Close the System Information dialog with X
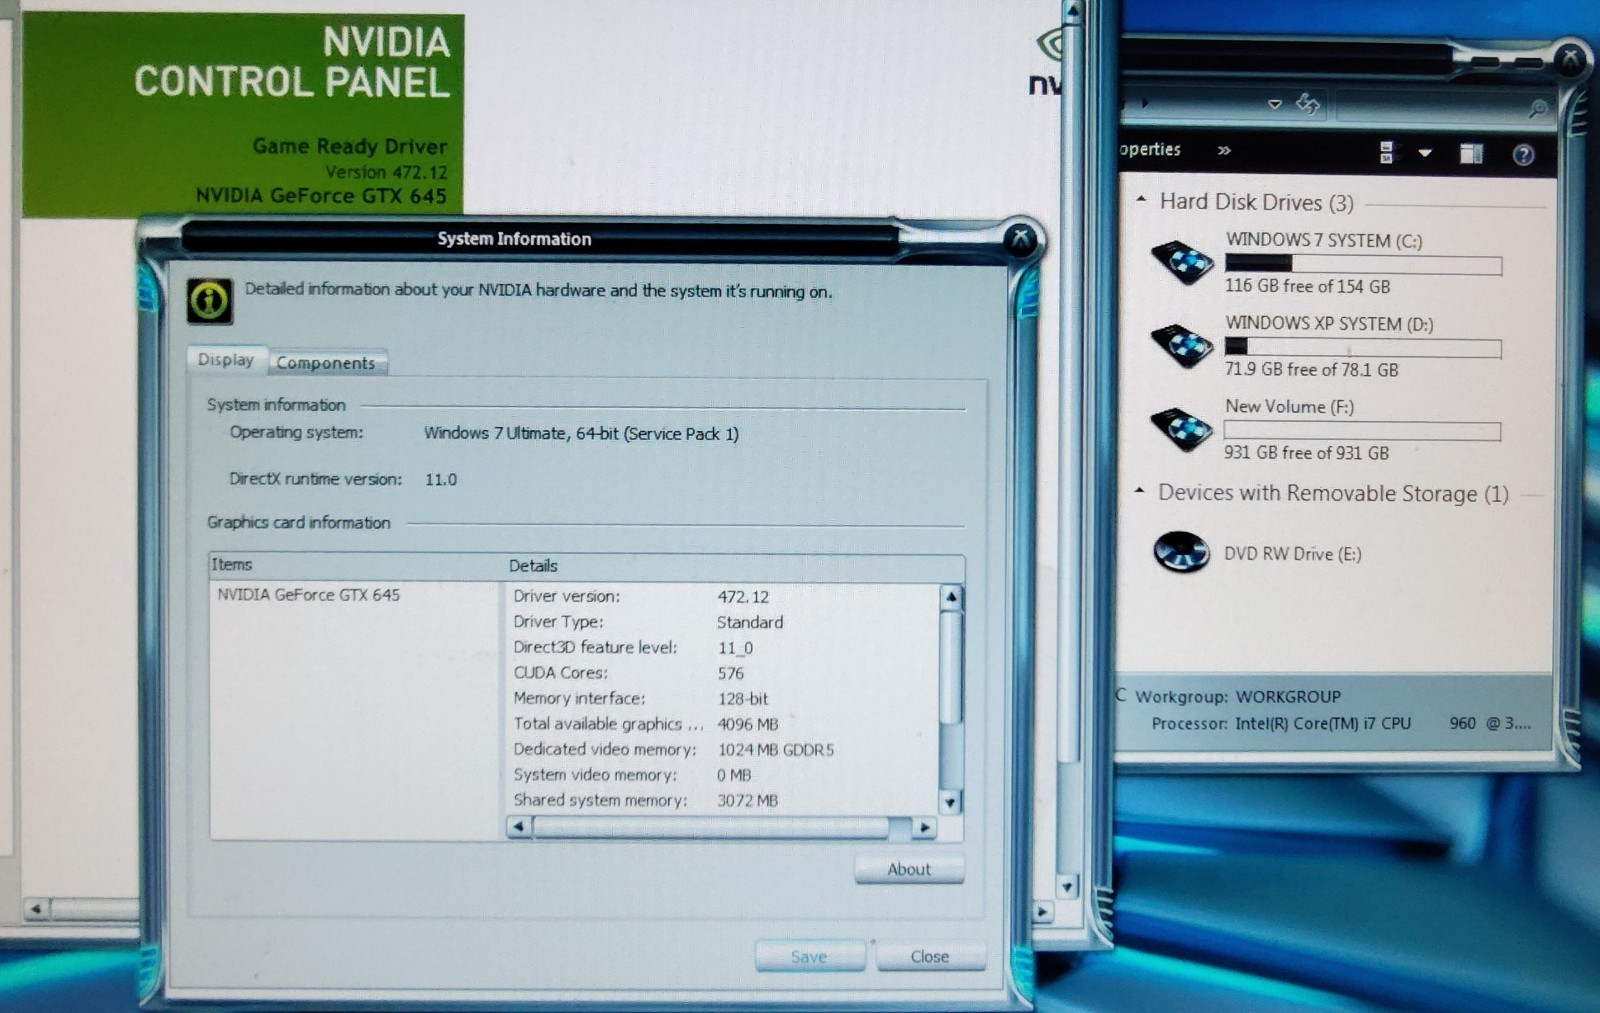 (1020, 238)
